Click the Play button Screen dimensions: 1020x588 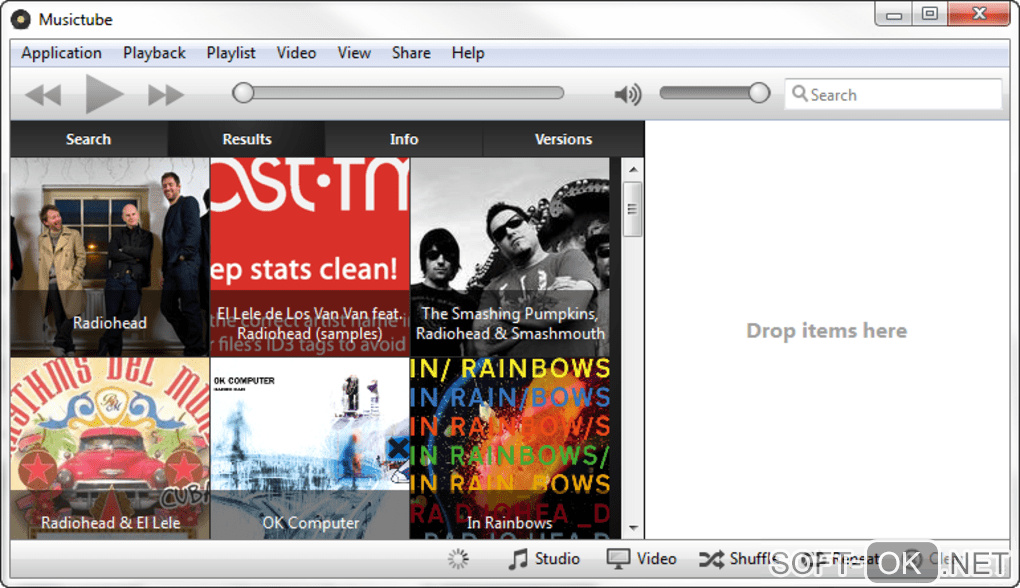104,94
